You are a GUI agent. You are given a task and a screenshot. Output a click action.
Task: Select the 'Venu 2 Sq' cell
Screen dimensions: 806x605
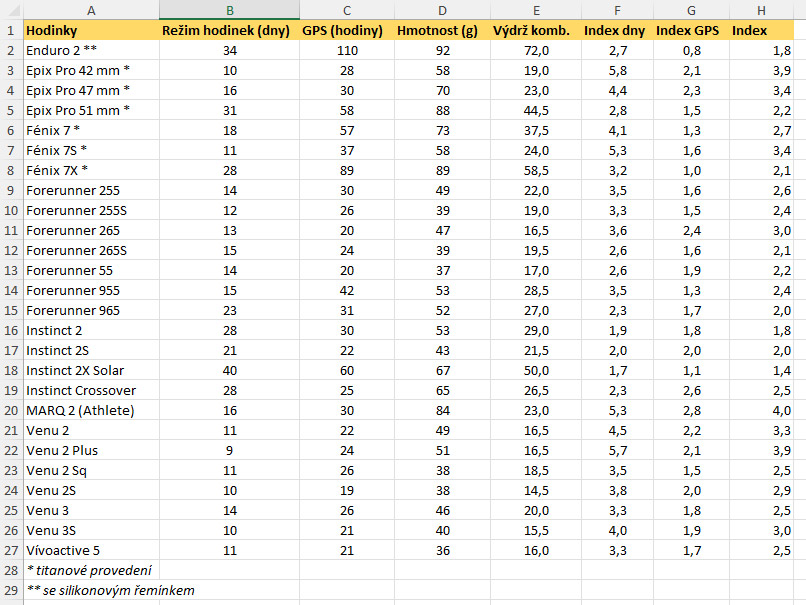91,471
